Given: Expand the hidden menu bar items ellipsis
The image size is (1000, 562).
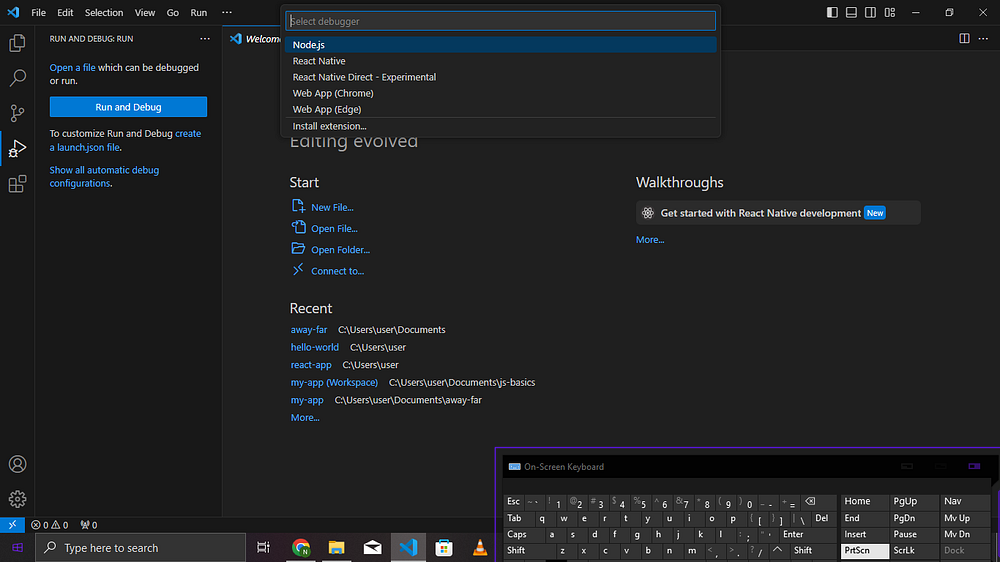Looking at the screenshot, I should 226,12.
